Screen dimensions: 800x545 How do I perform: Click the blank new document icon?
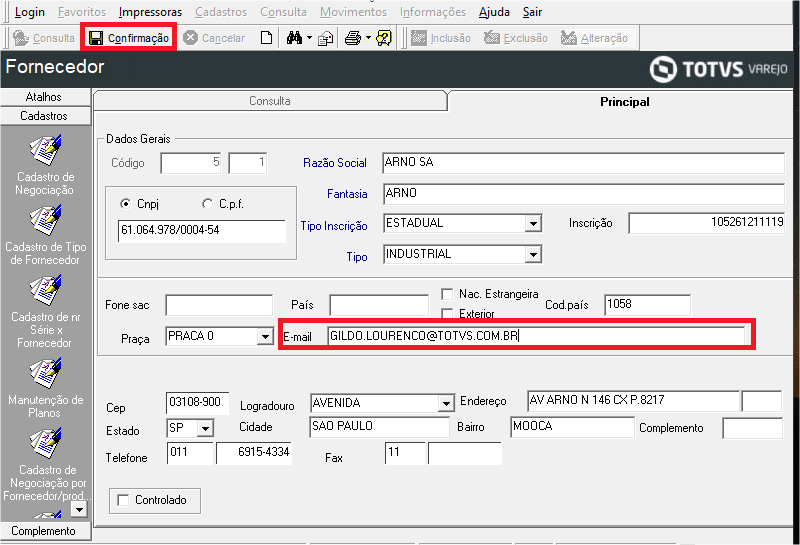point(266,38)
